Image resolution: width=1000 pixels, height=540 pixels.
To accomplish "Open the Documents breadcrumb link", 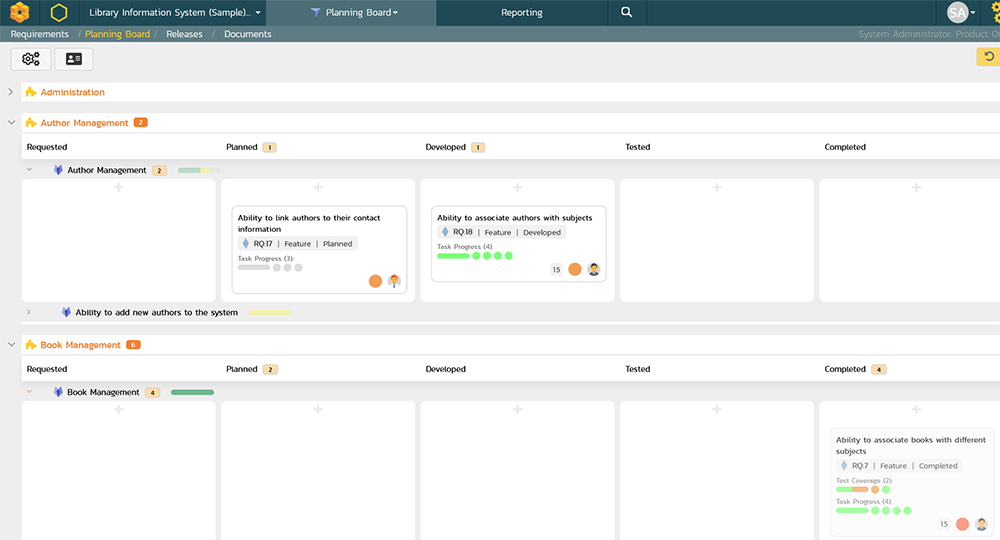I will (247, 34).
